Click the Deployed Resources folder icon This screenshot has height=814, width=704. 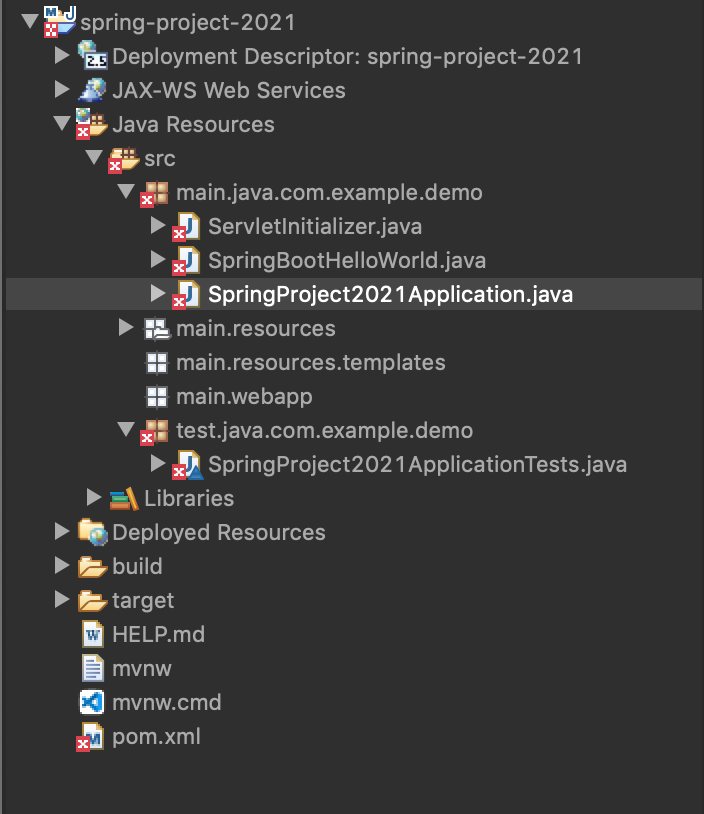(x=92, y=532)
